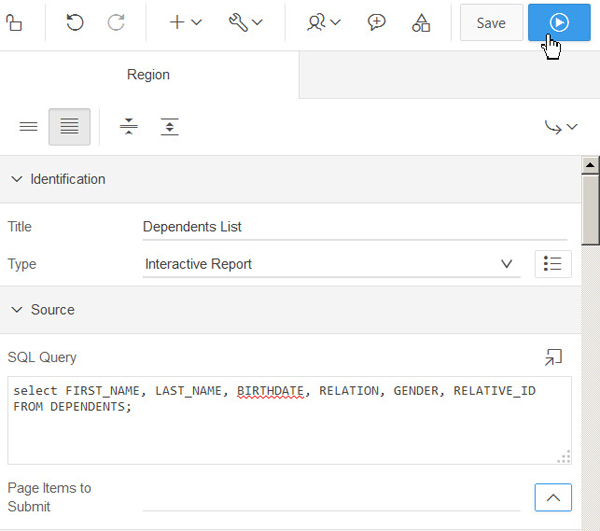Click the Save button
600x531 pixels.
[491, 22]
